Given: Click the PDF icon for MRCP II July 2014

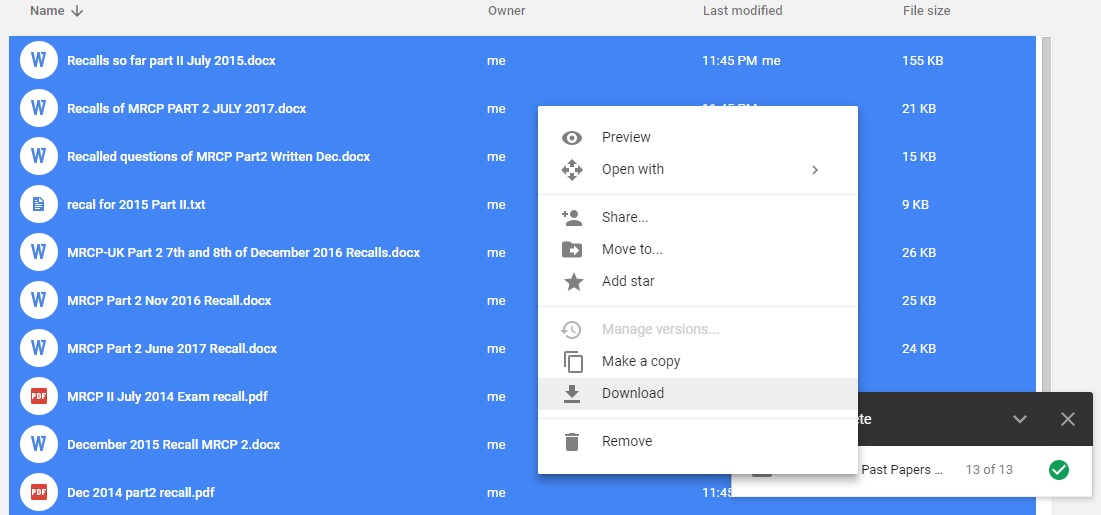Looking at the screenshot, I should 38,397.
